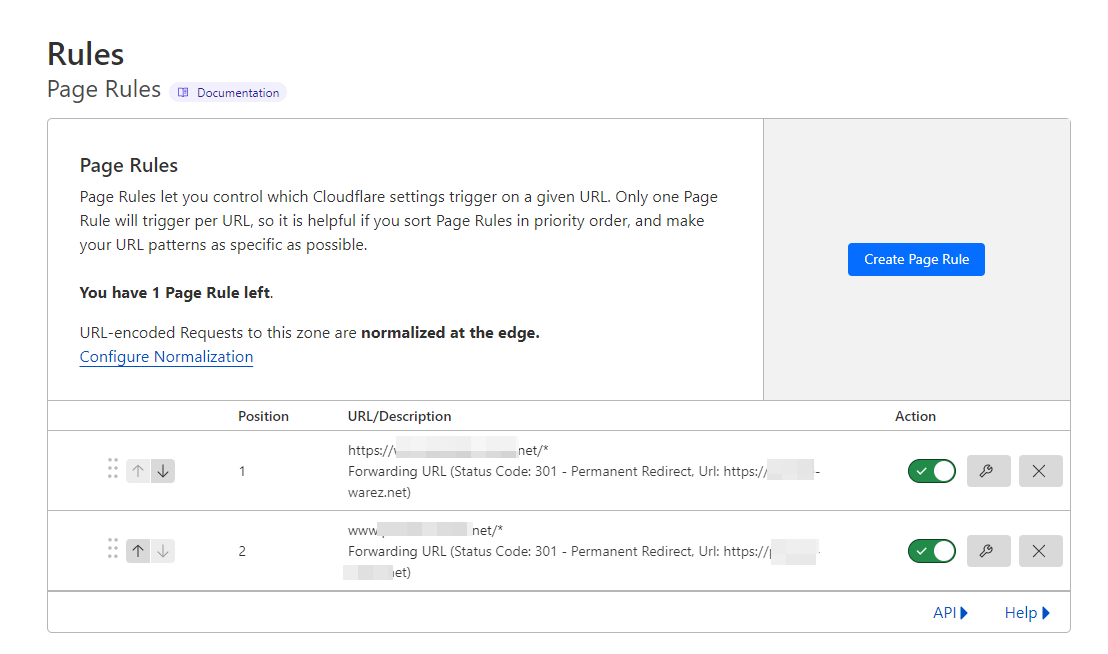Click the Position column header

point(263,416)
